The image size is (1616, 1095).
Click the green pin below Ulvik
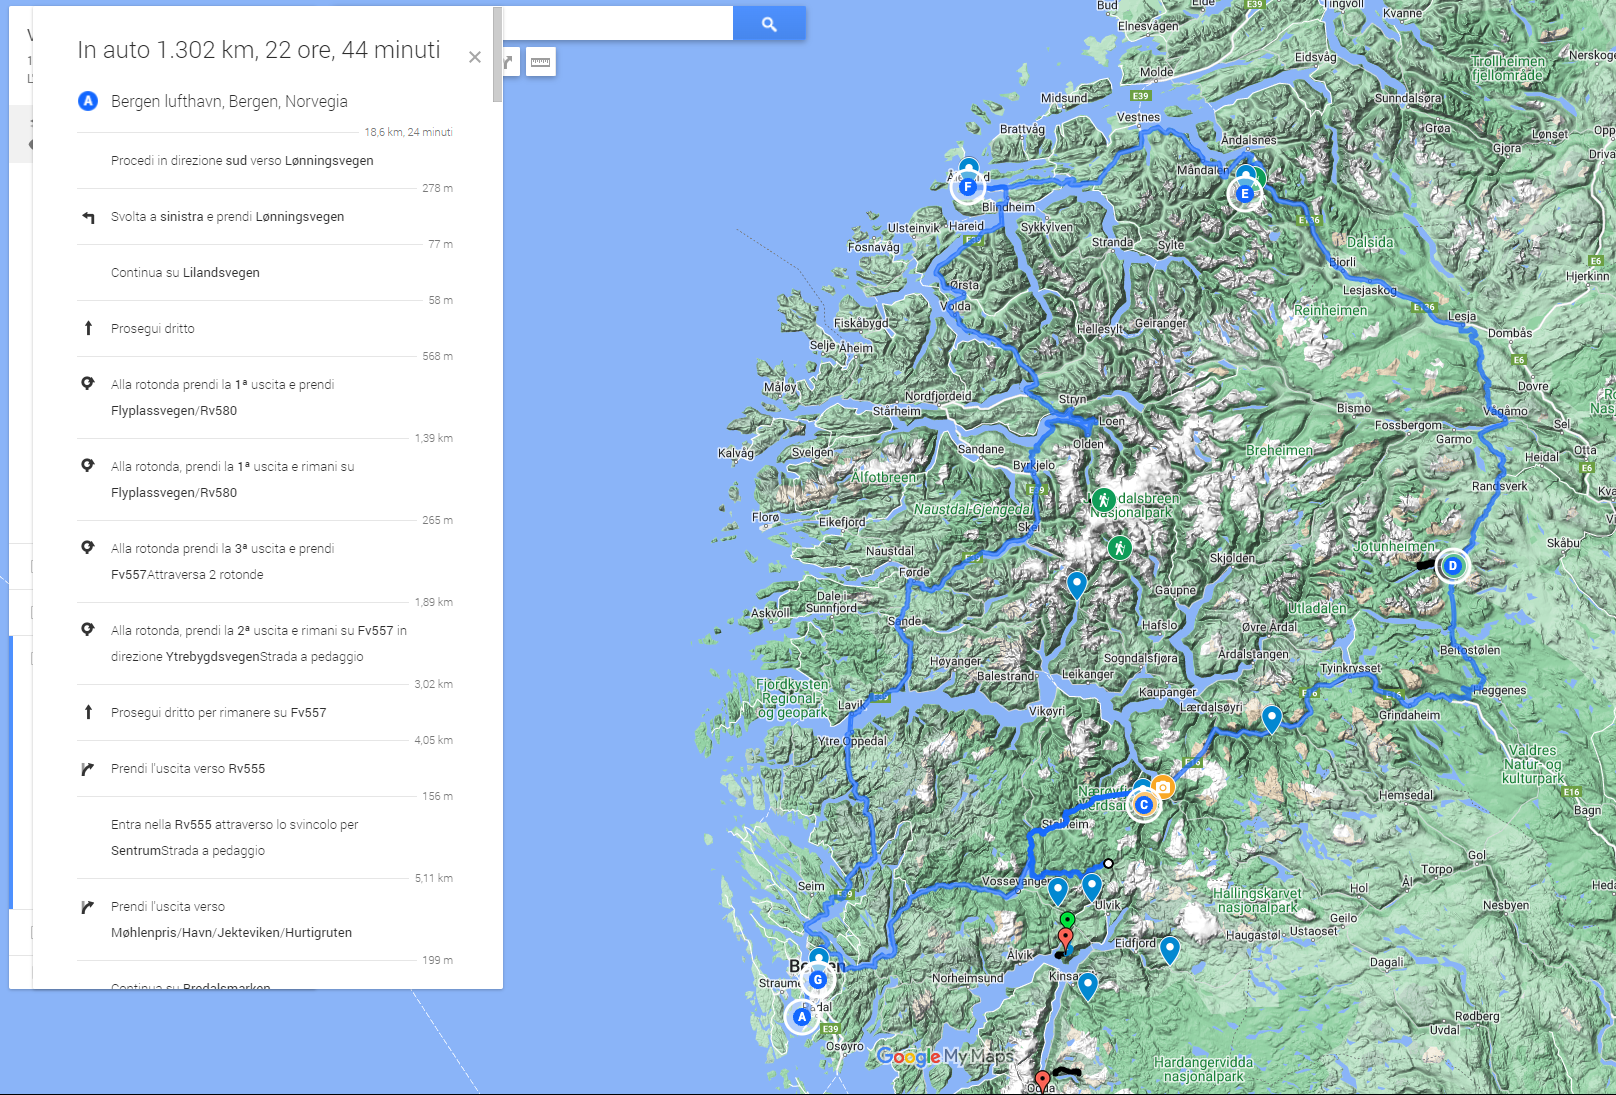pos(1067,921)
